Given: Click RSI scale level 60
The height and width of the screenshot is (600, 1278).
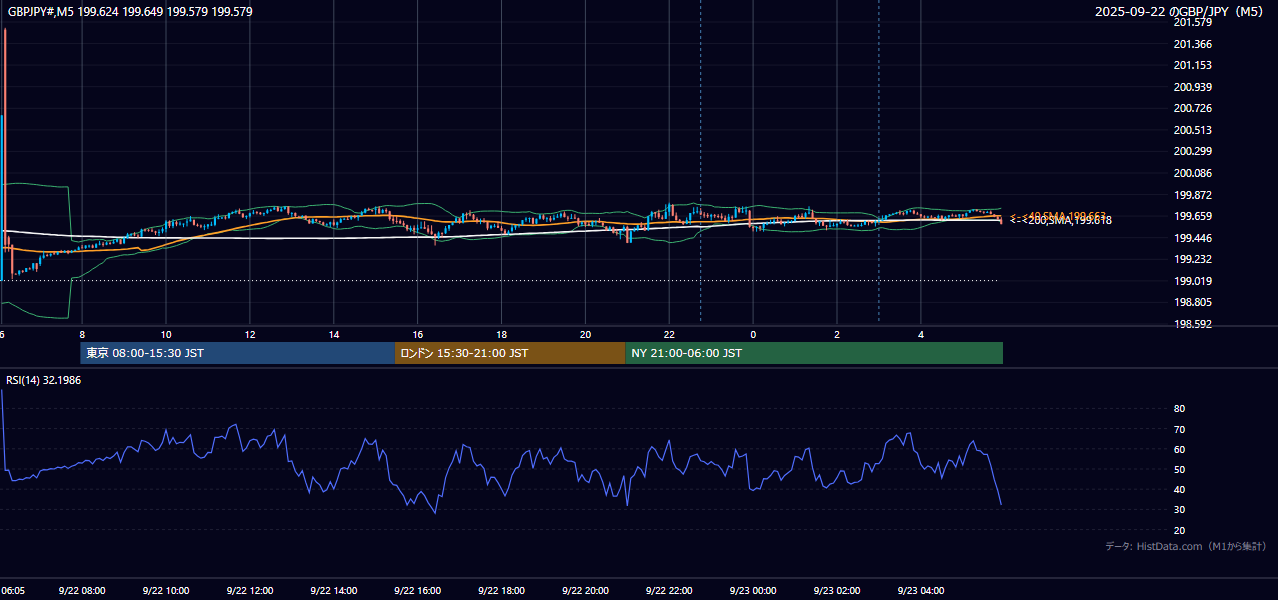Looking at the screenshot, I should tap(1180, 449).
